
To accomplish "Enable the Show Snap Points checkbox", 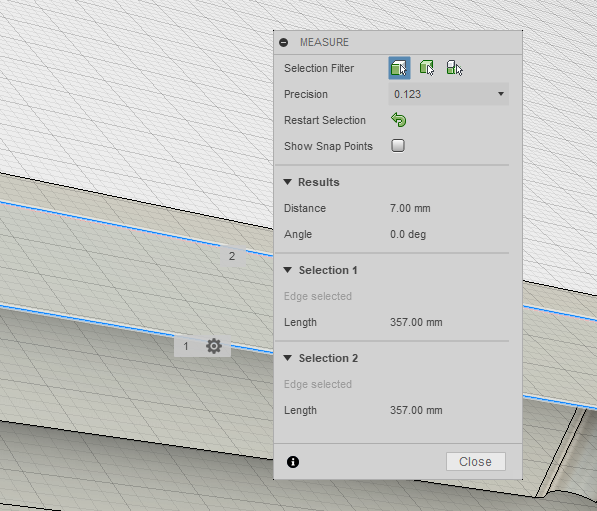I will pyautogui.click(x=398, y=146).
